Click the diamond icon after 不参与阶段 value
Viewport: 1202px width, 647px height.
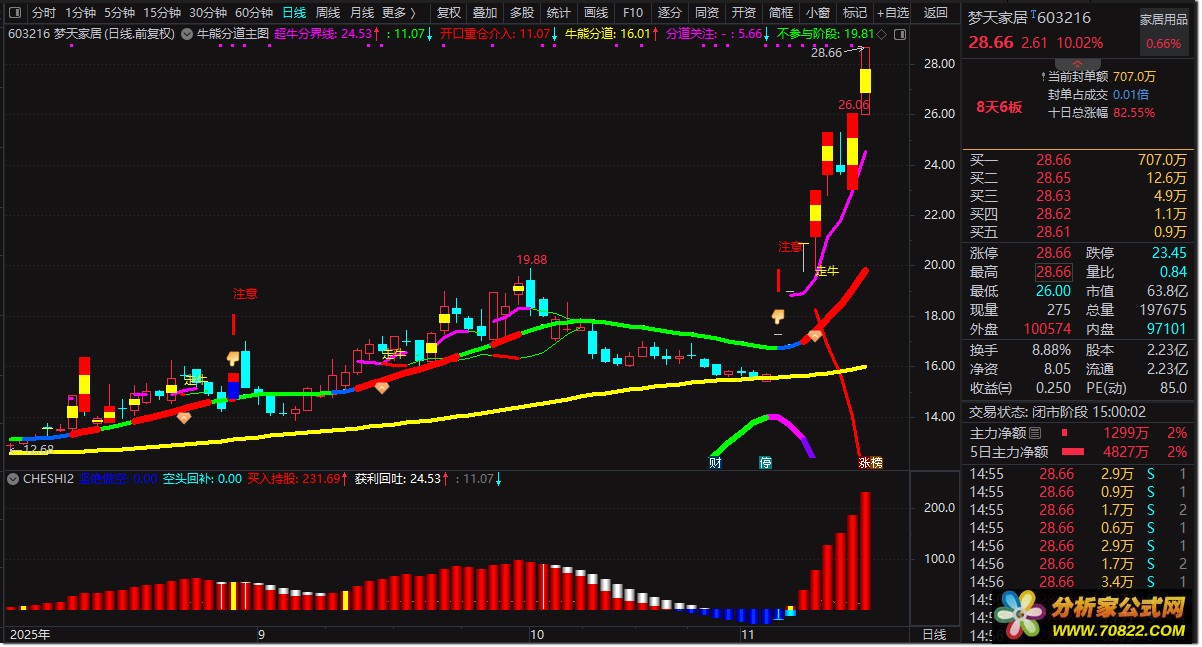[881, 34]
